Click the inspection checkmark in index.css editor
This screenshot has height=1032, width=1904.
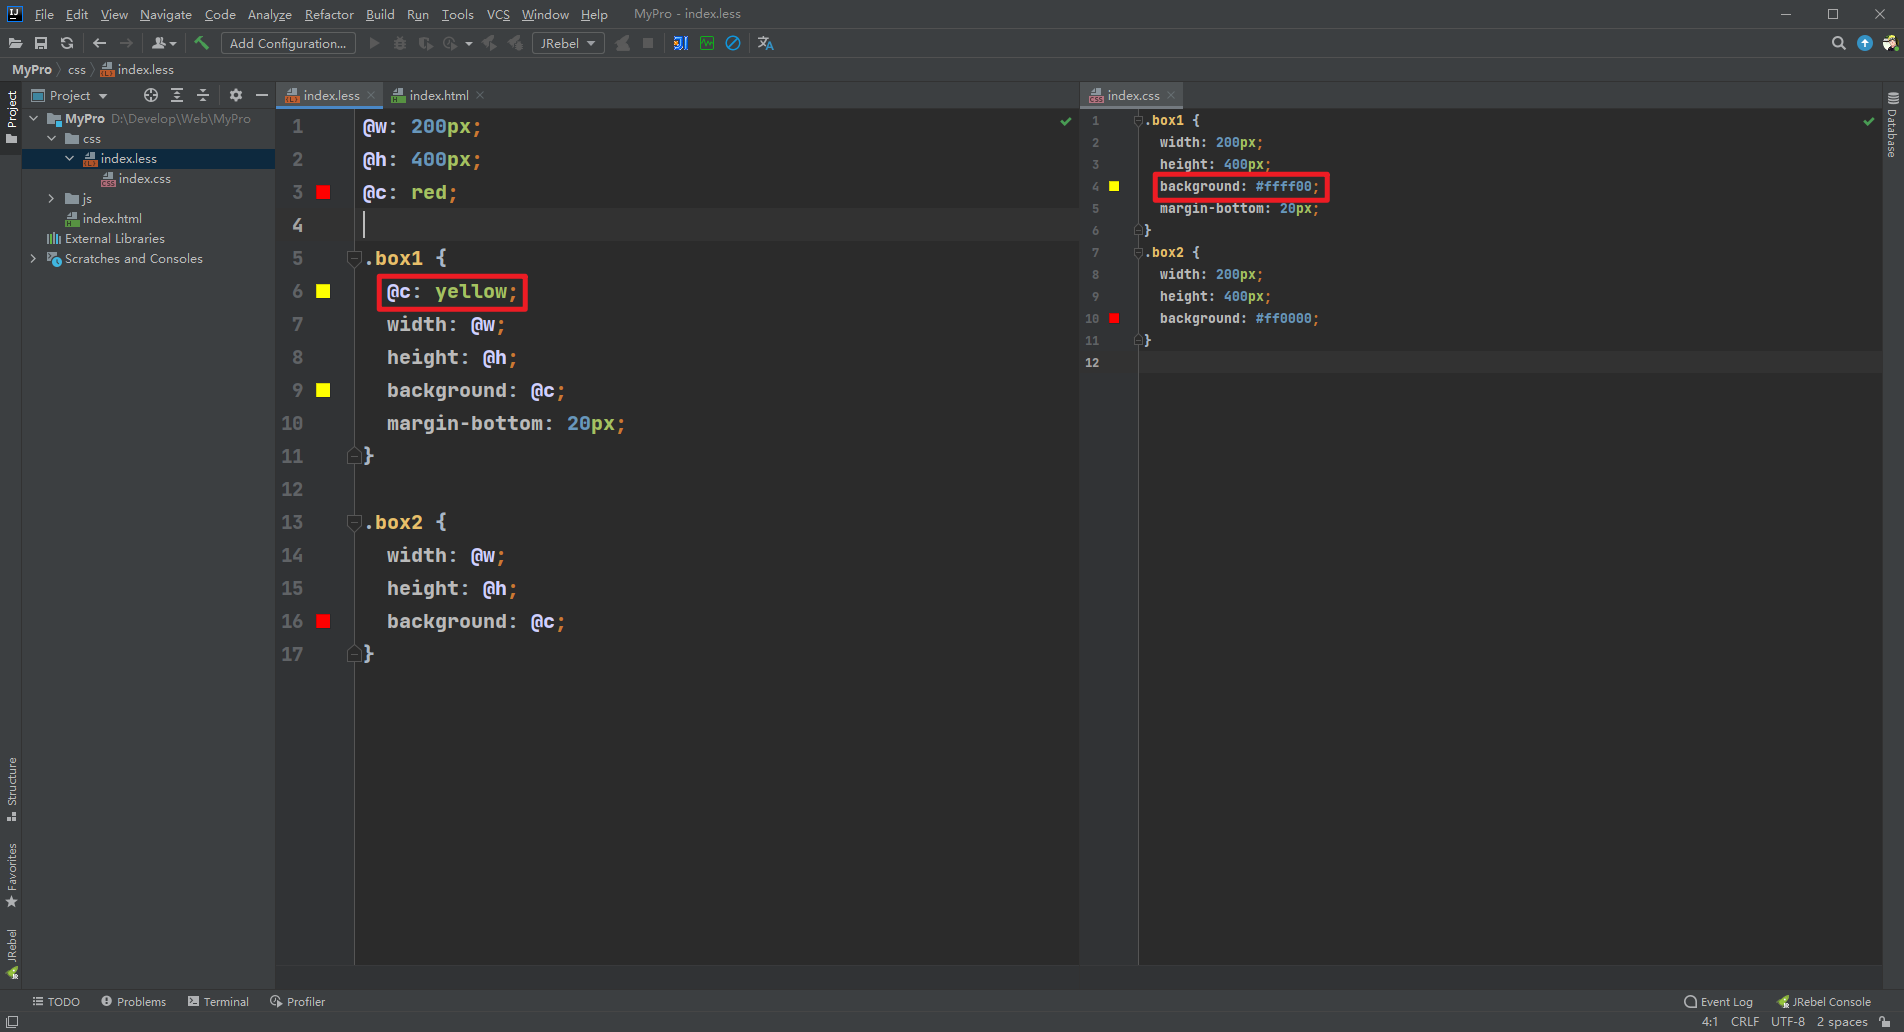point(1869,121)
